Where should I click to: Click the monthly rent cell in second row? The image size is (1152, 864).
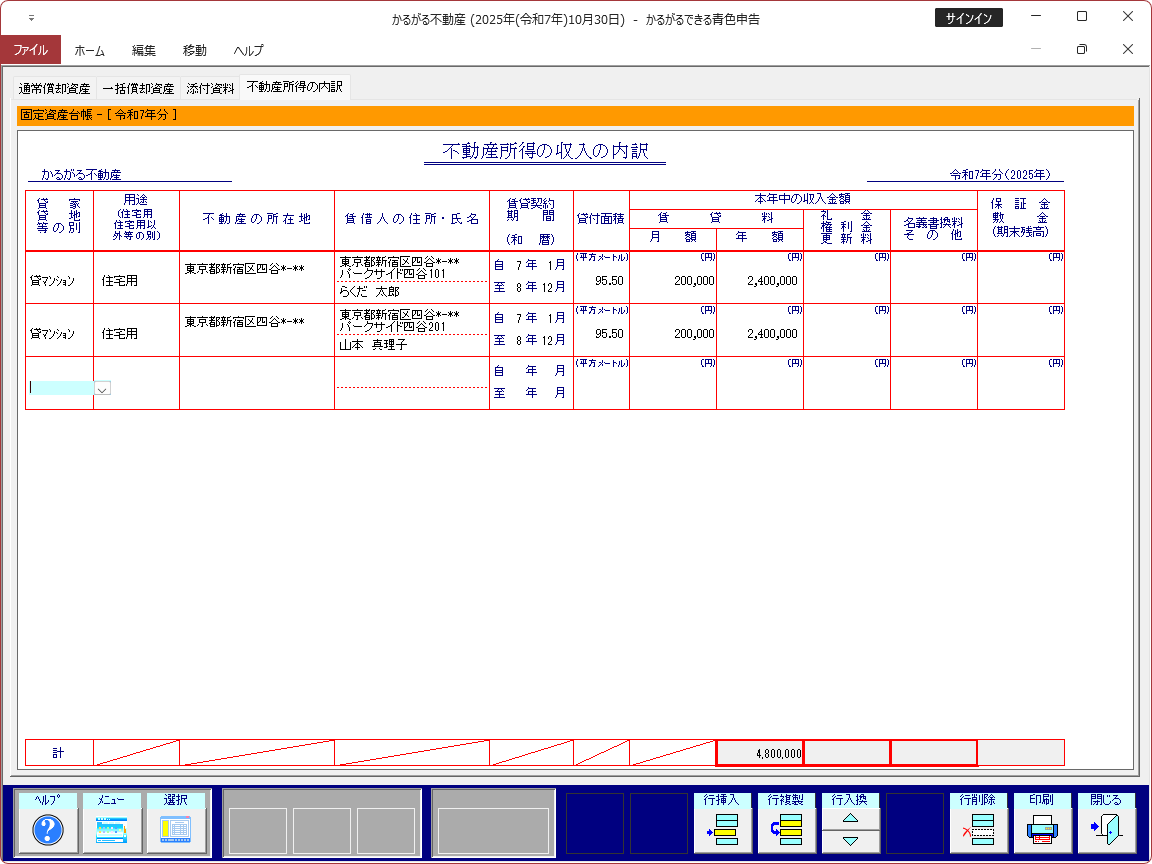pos(673,334)
